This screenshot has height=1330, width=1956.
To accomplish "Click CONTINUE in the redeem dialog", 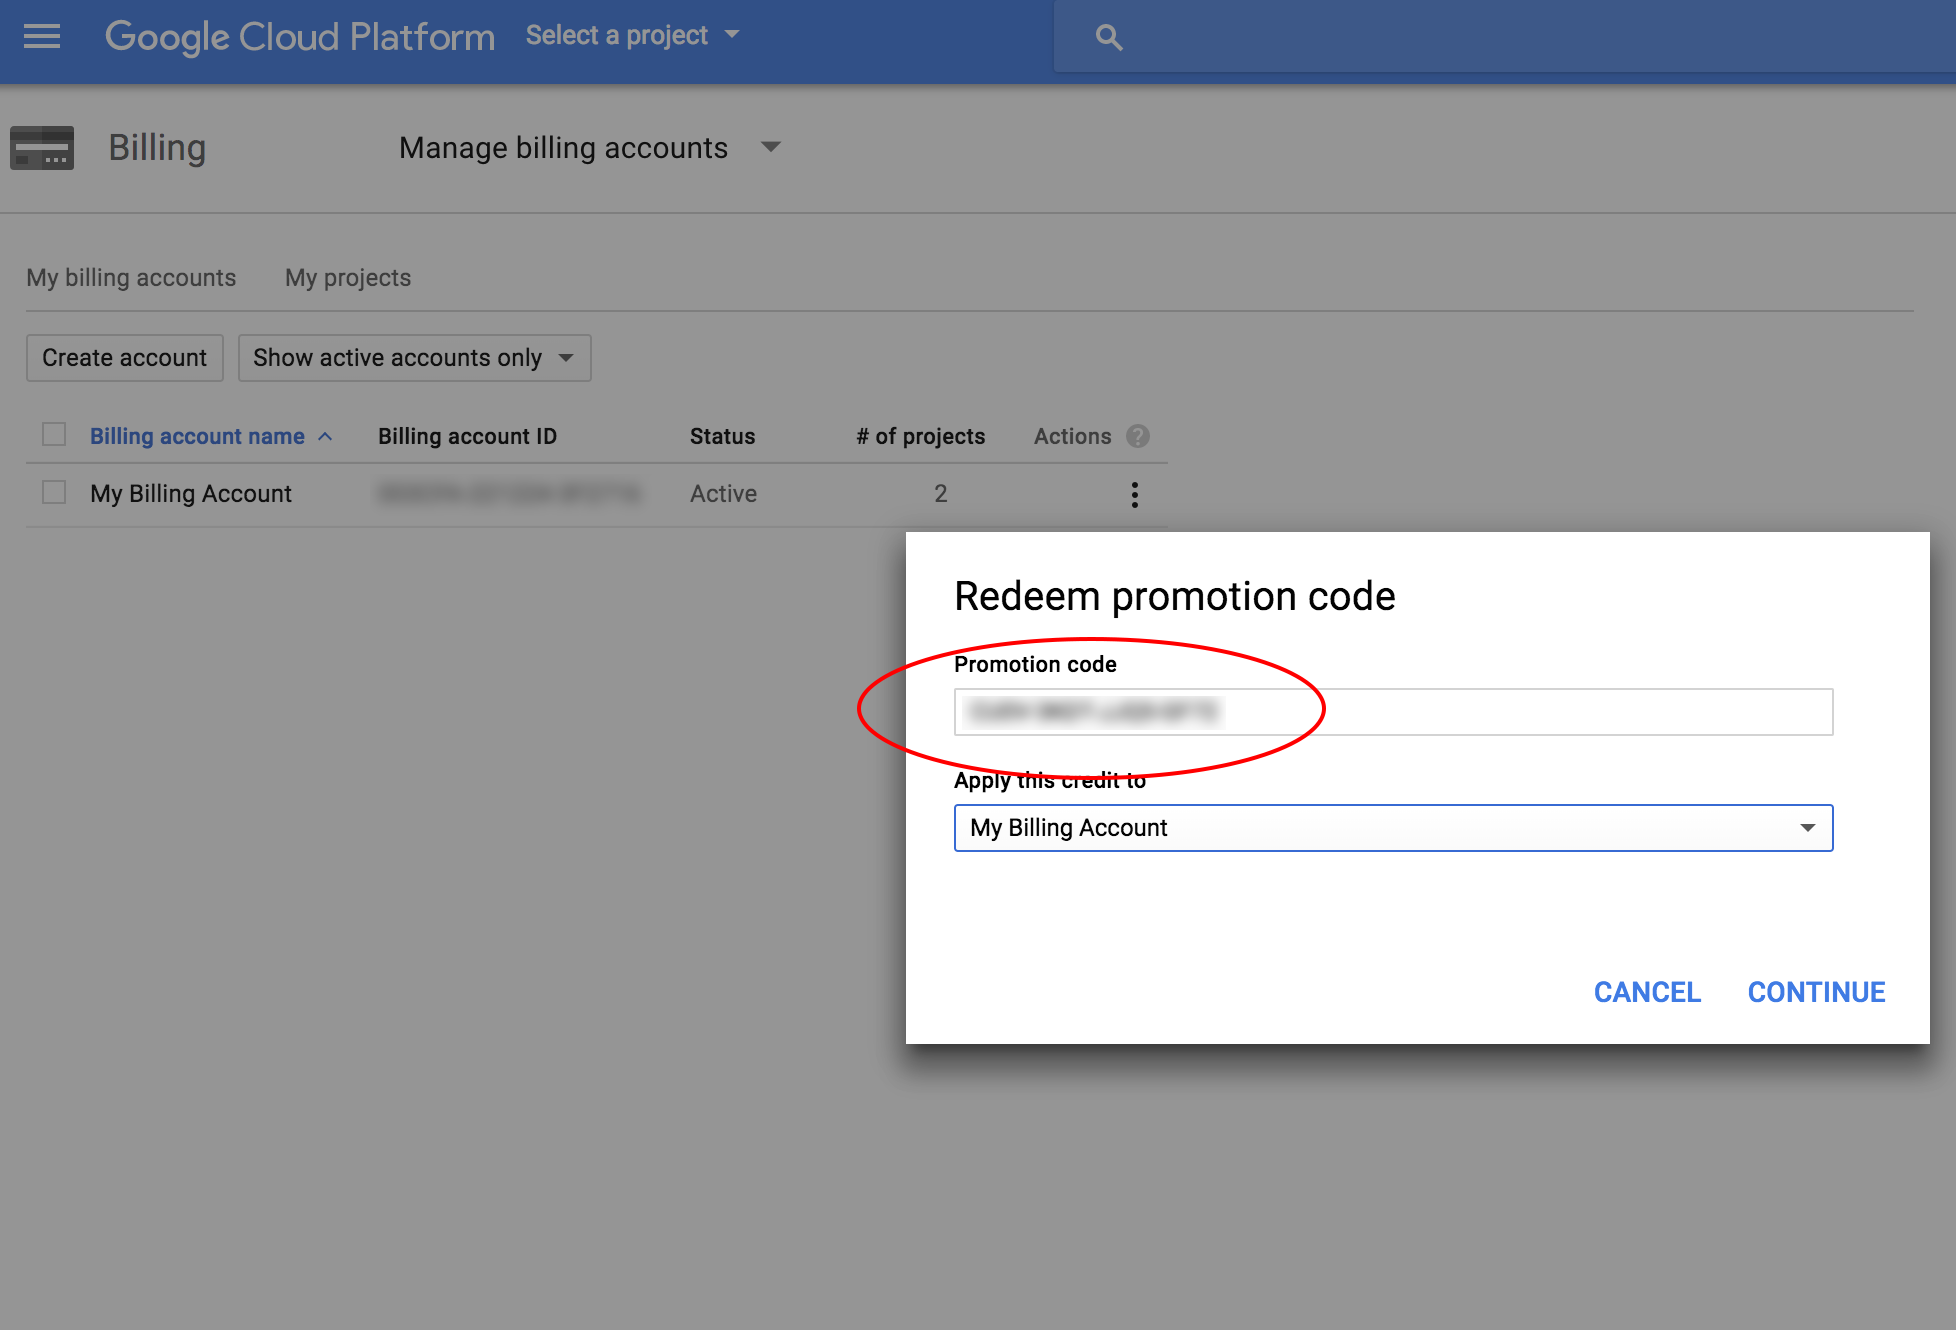I will (1816, 992).
